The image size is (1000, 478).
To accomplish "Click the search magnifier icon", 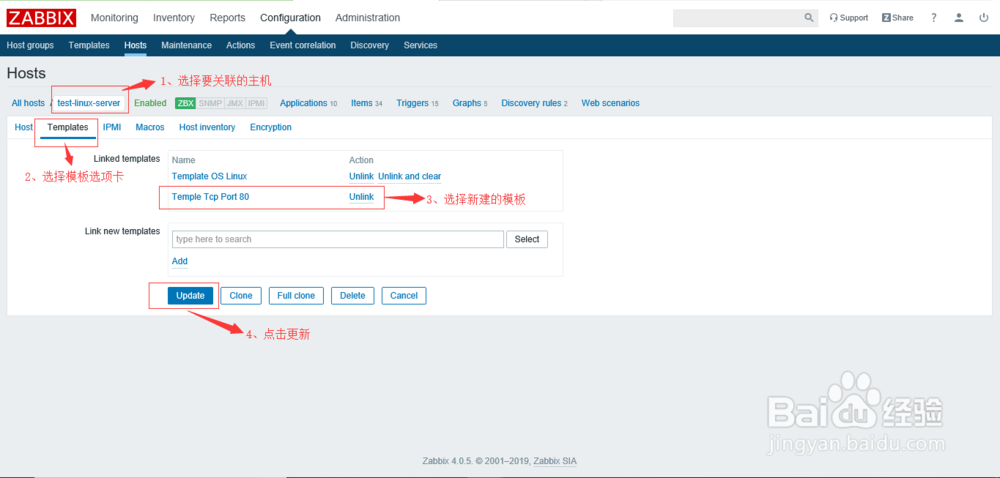I will tap(809, 18).
